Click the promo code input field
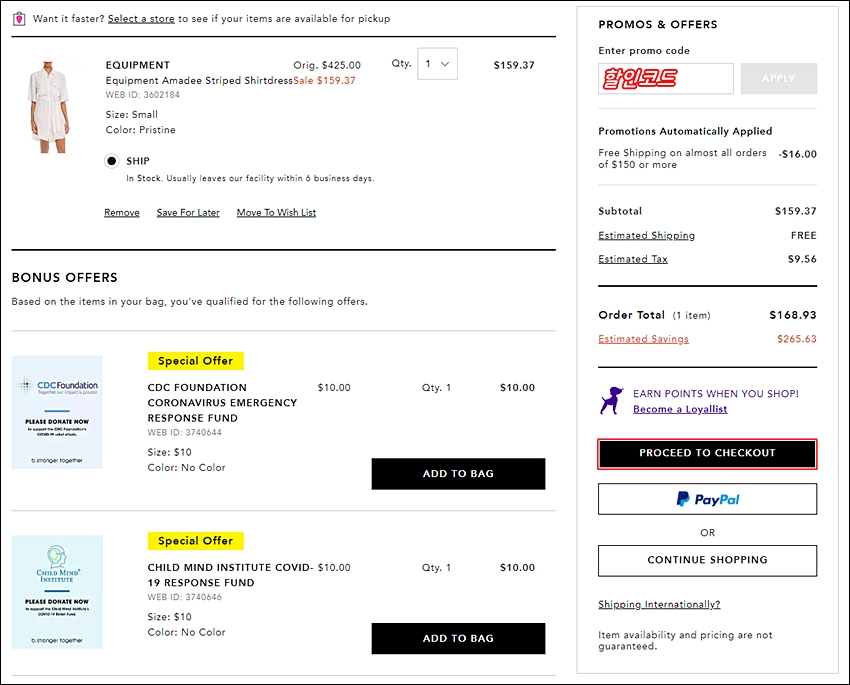This screenshot has height=685, width=850. tap(666, 79)
